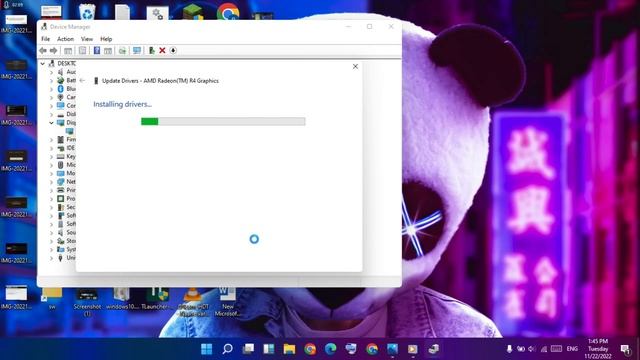Screen dimensions: 640x360
Task: Open the View menu
Action: (x=87, y=39)
